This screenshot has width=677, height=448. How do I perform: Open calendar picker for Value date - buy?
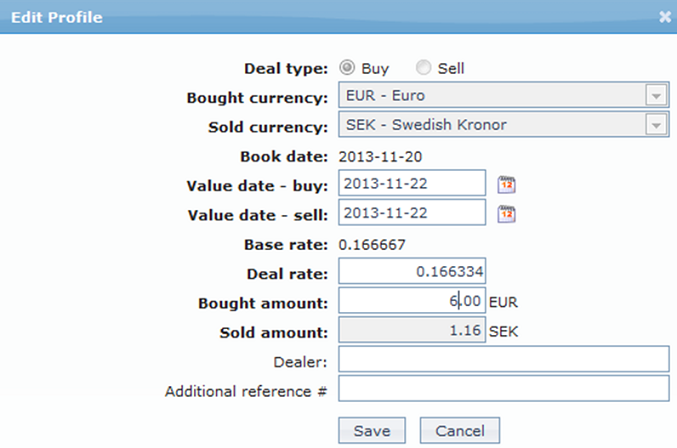pos(507,185)
